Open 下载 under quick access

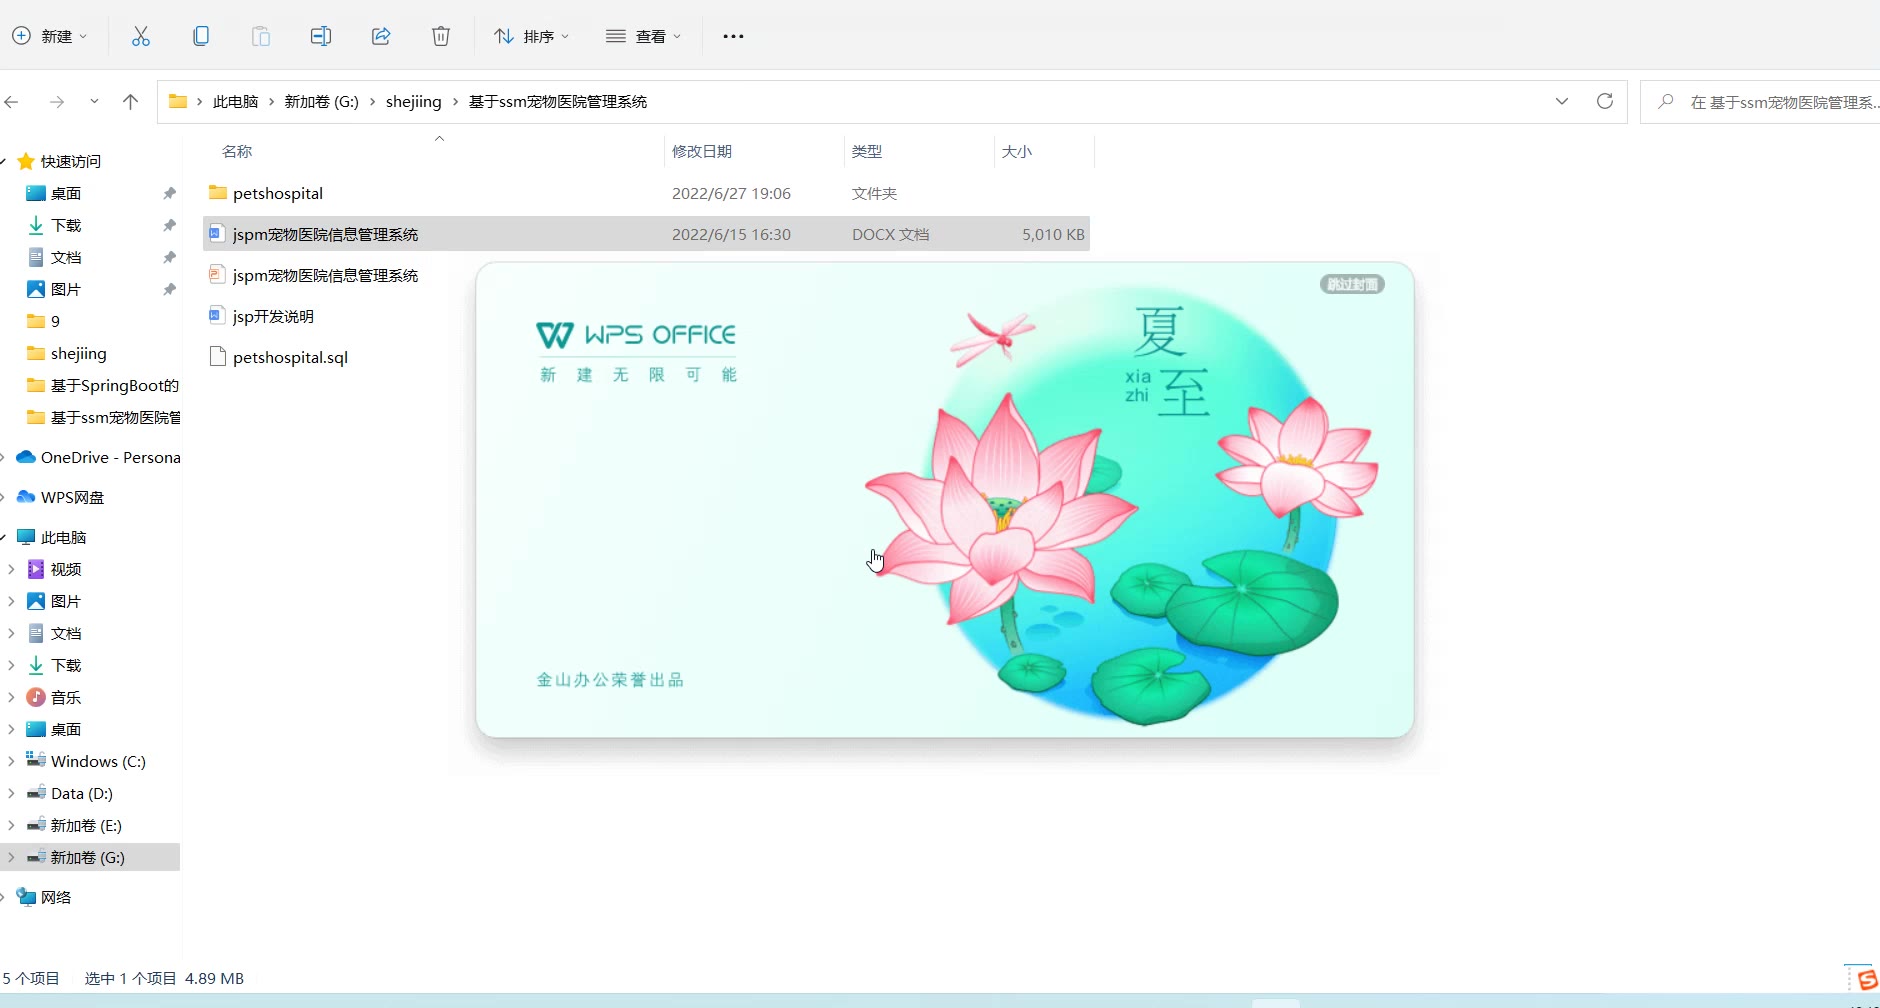click(x=66, y=225)
